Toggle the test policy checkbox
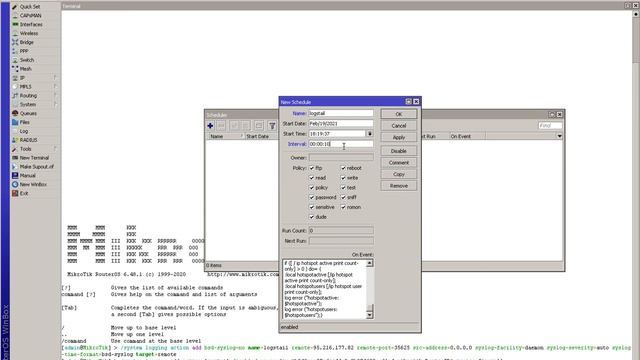 coord(343,188)
